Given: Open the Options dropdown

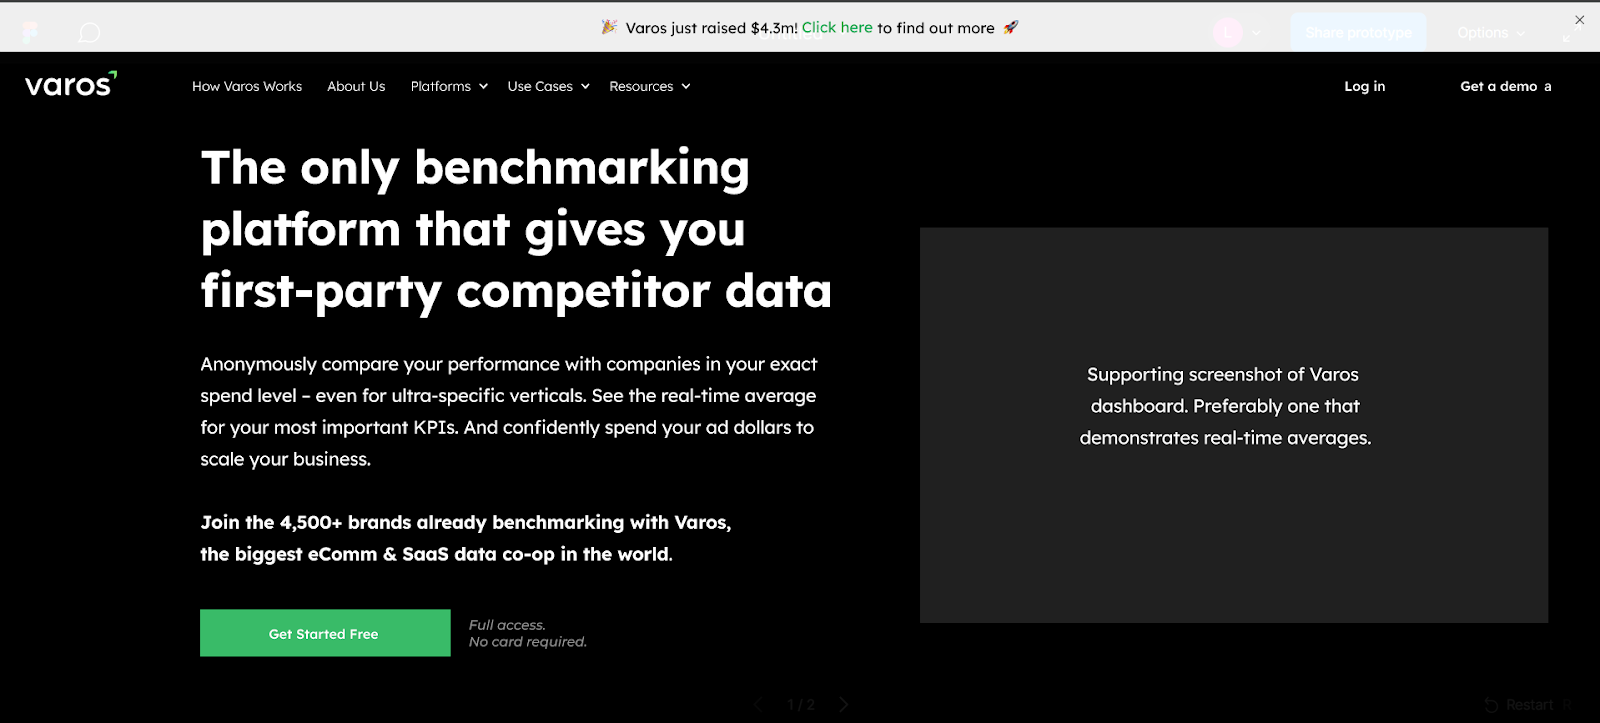Looking at the screenshot, I should [1491, 33].
